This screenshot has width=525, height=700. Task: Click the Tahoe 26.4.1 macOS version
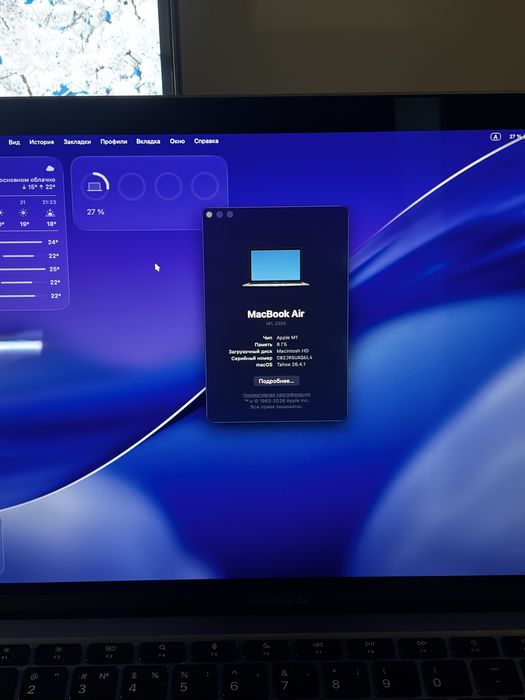(291, 364)
